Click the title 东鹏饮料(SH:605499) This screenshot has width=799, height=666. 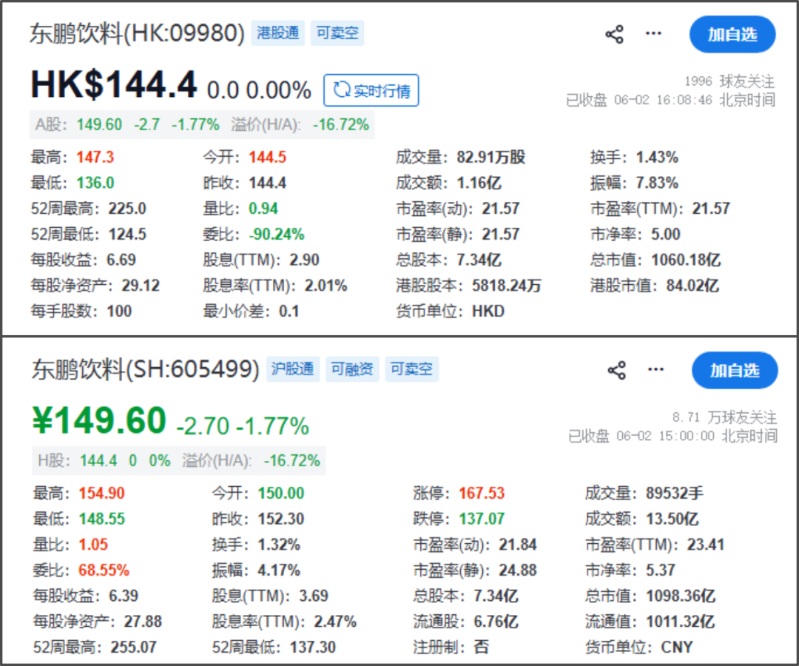pyautogui.click(x=145, y=369)
